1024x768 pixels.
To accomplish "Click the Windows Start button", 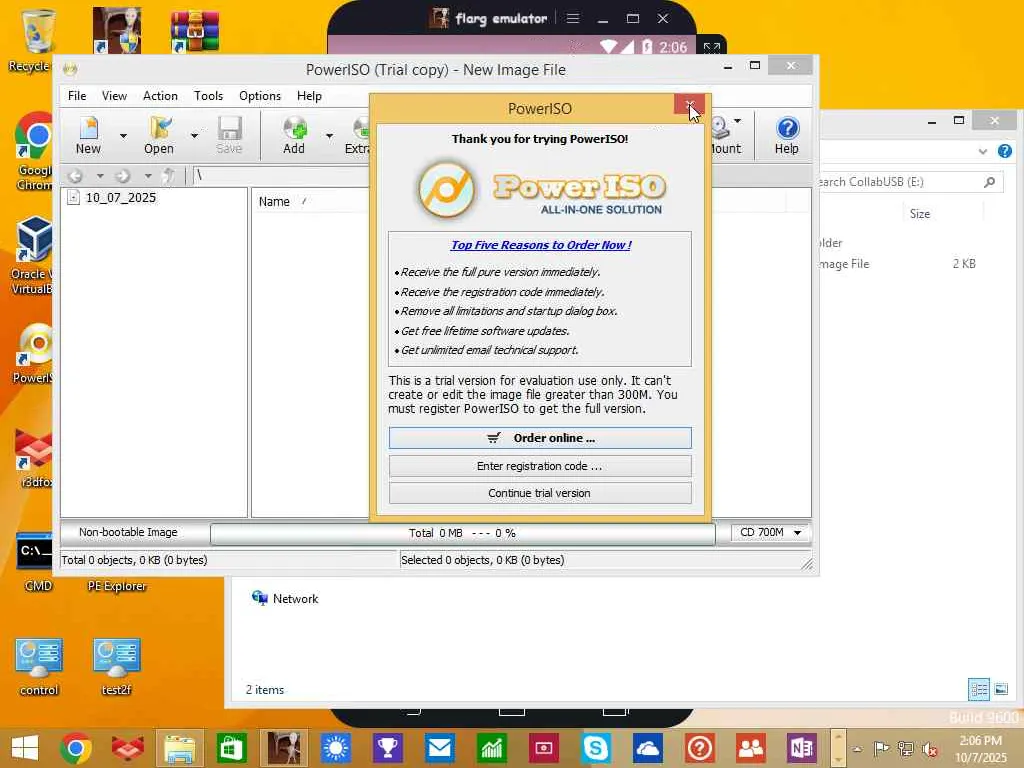I will (x=25, y=748).
